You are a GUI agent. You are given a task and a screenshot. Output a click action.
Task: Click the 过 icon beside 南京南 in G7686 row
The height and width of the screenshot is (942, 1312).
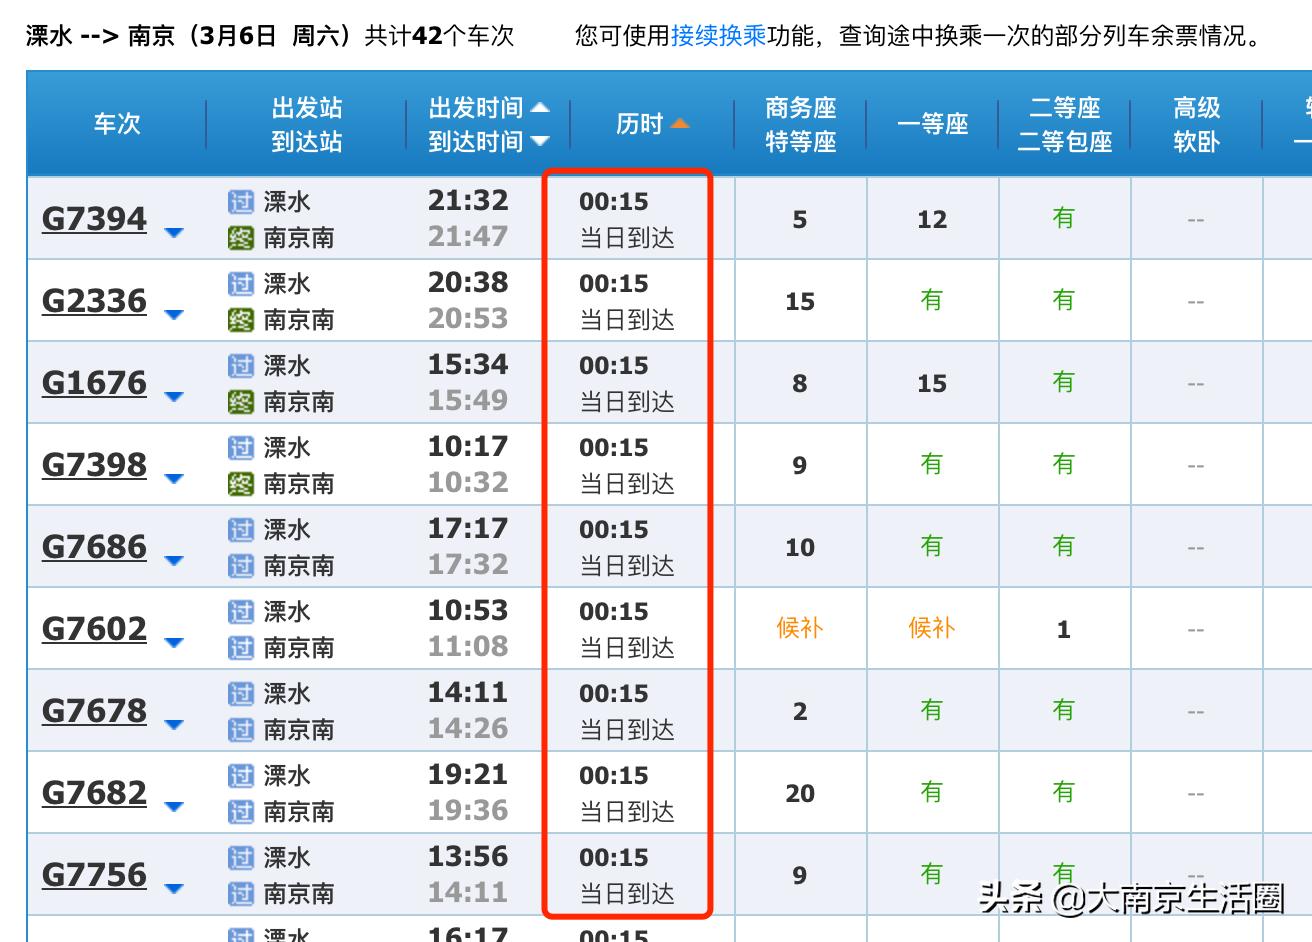point(241,565)
